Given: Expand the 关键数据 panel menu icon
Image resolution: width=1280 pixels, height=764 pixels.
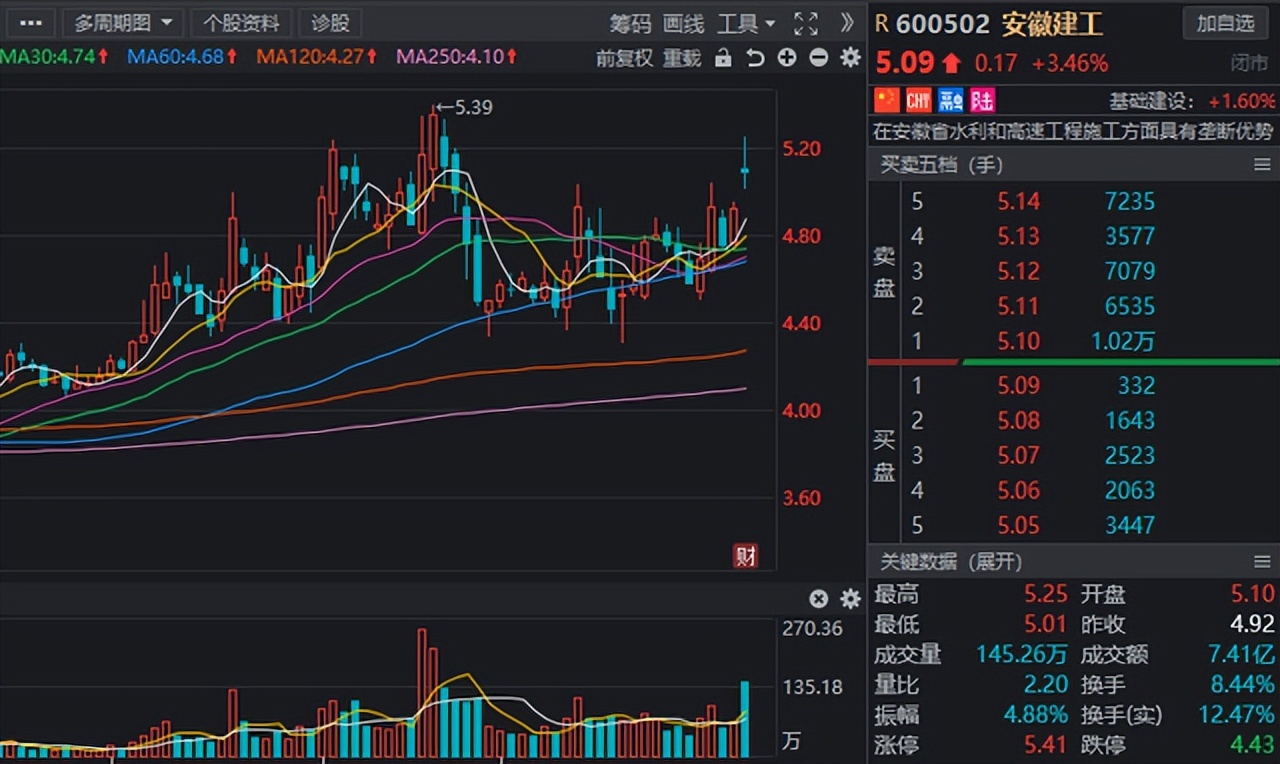Looking at the screenshot, I should pos(1262,562).
